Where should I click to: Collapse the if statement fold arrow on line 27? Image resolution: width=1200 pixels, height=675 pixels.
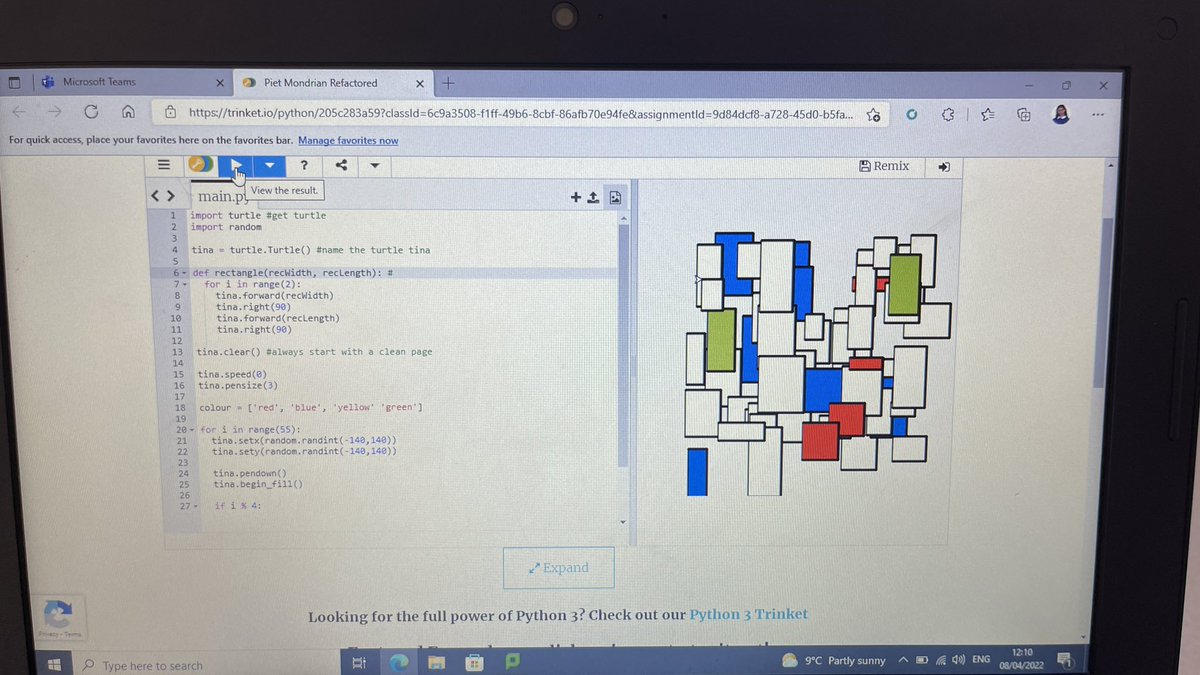click(x=195, y=506)
